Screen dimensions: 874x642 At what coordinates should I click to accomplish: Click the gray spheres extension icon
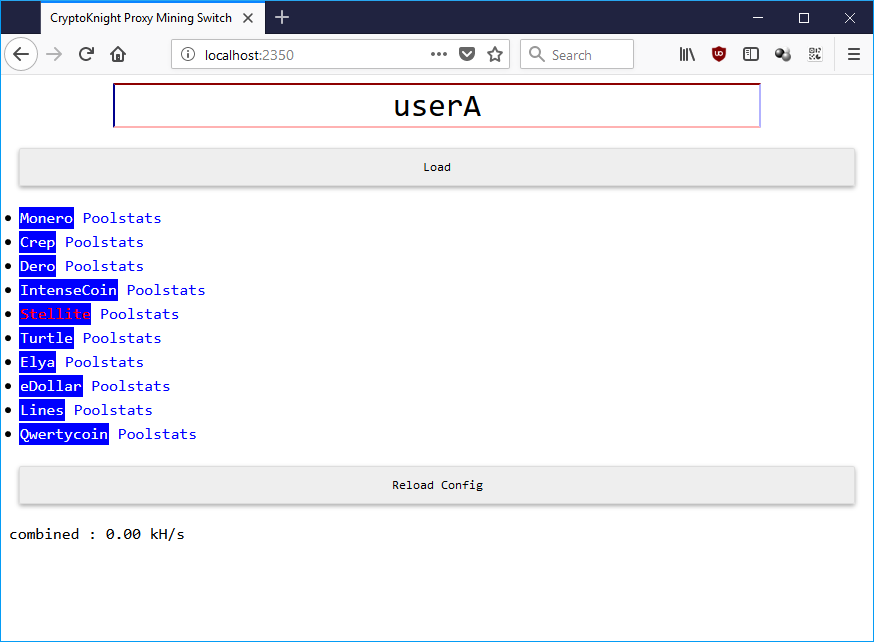pos(783,54)
